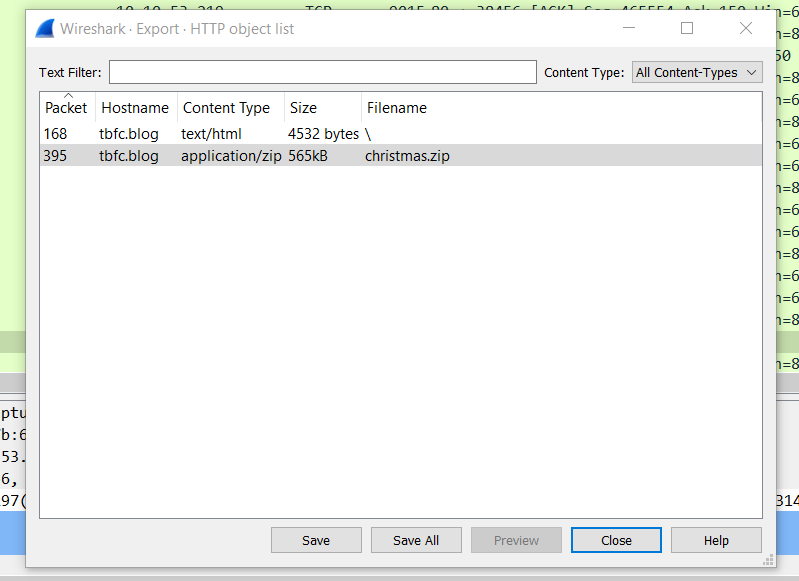This screenshot has height=581, width=799.
Task: Click the 4532 bytes size cell
Action: (x=323, y=134)
